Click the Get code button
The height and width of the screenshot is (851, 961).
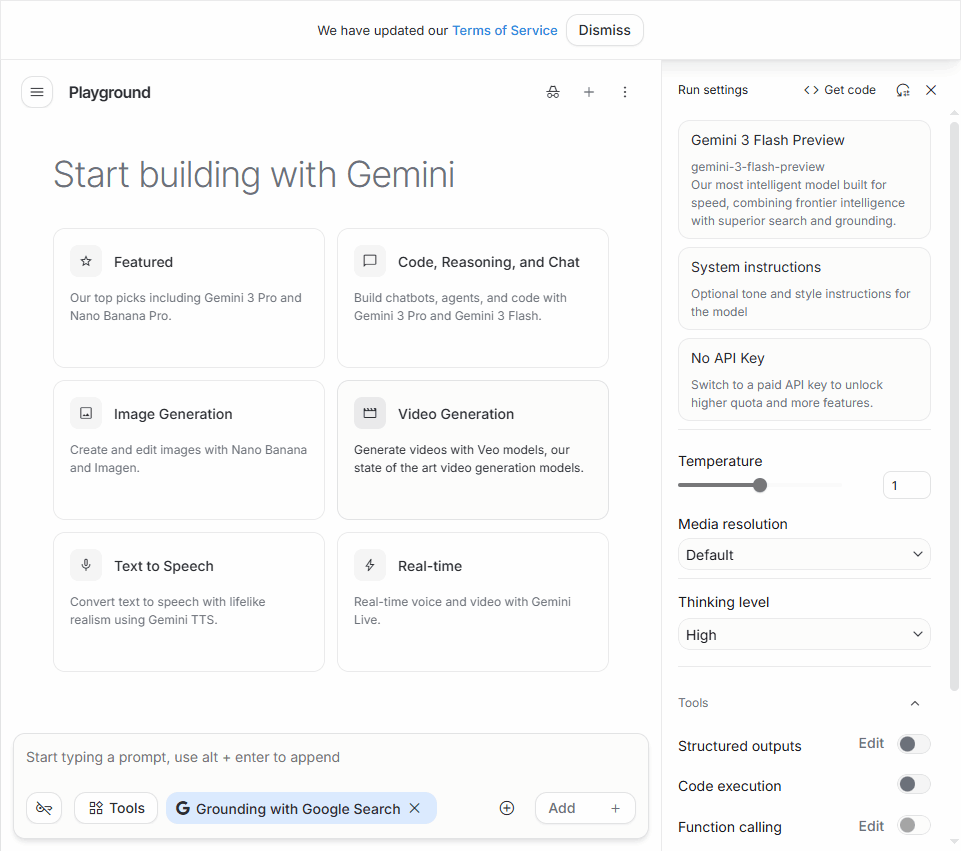839,89
